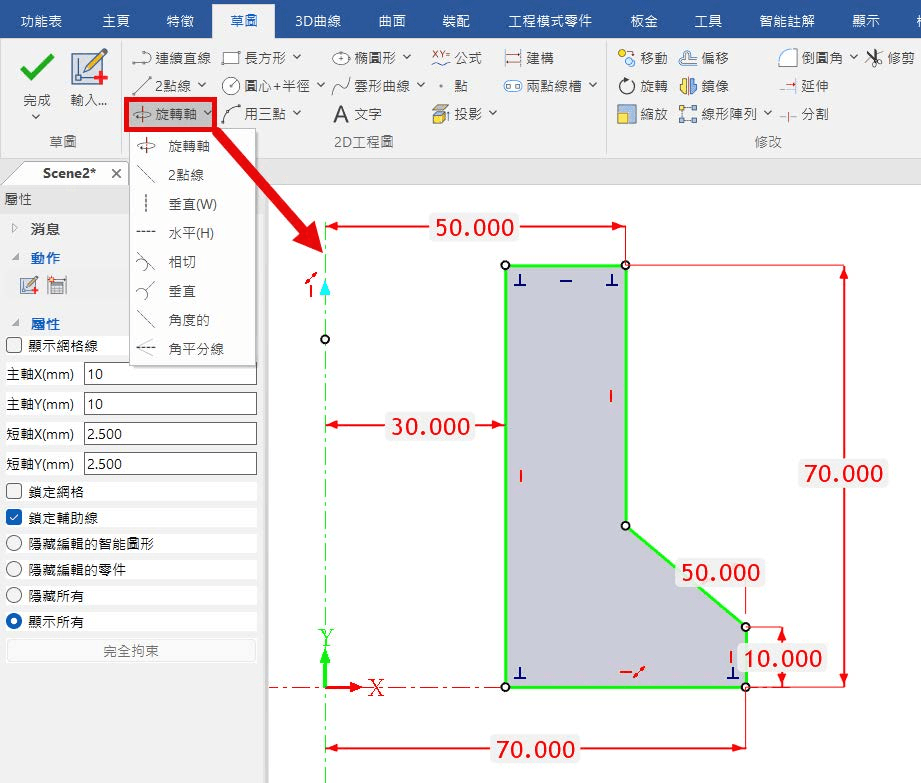Click the 倒圓角 fillet tool
The image size is (921, 783).
pyautogui.click(x=811, y=58)
